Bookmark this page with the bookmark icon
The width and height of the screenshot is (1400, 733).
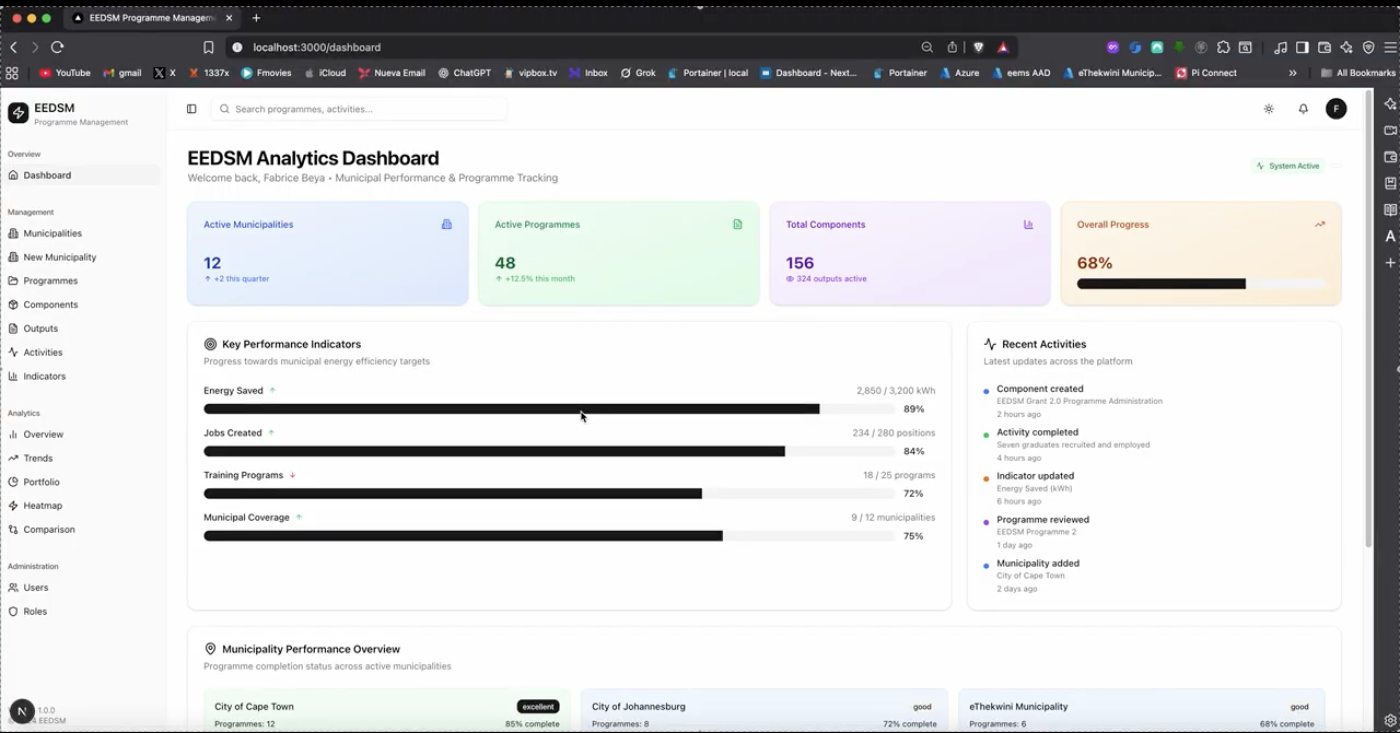(208, 47)
